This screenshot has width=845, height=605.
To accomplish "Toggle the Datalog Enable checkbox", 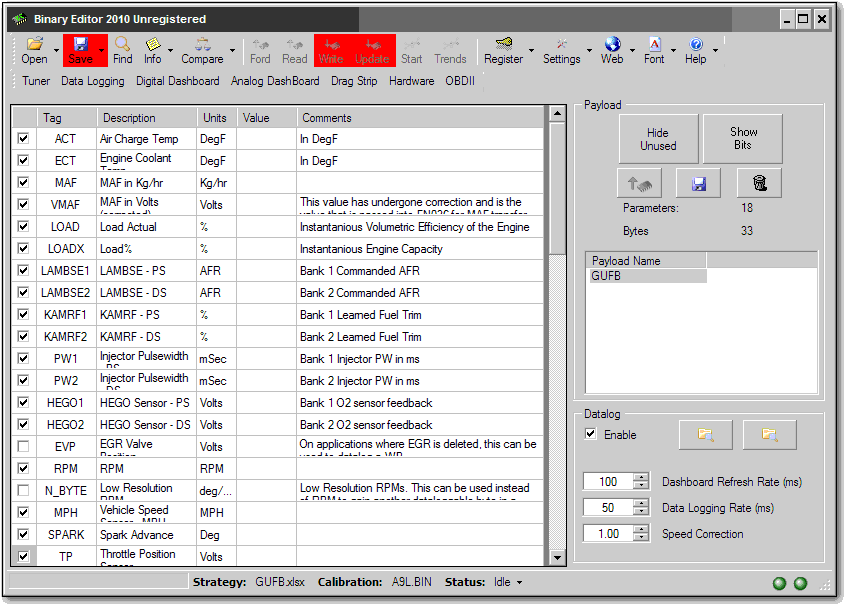I will (591, 434).
